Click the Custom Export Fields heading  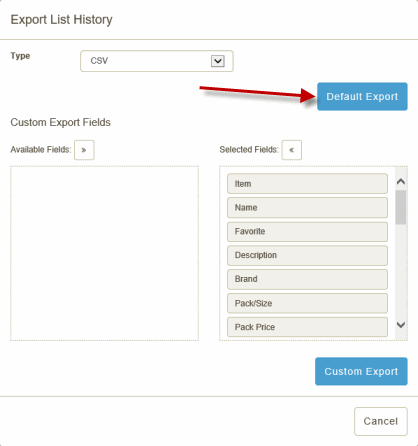point(60,122)
